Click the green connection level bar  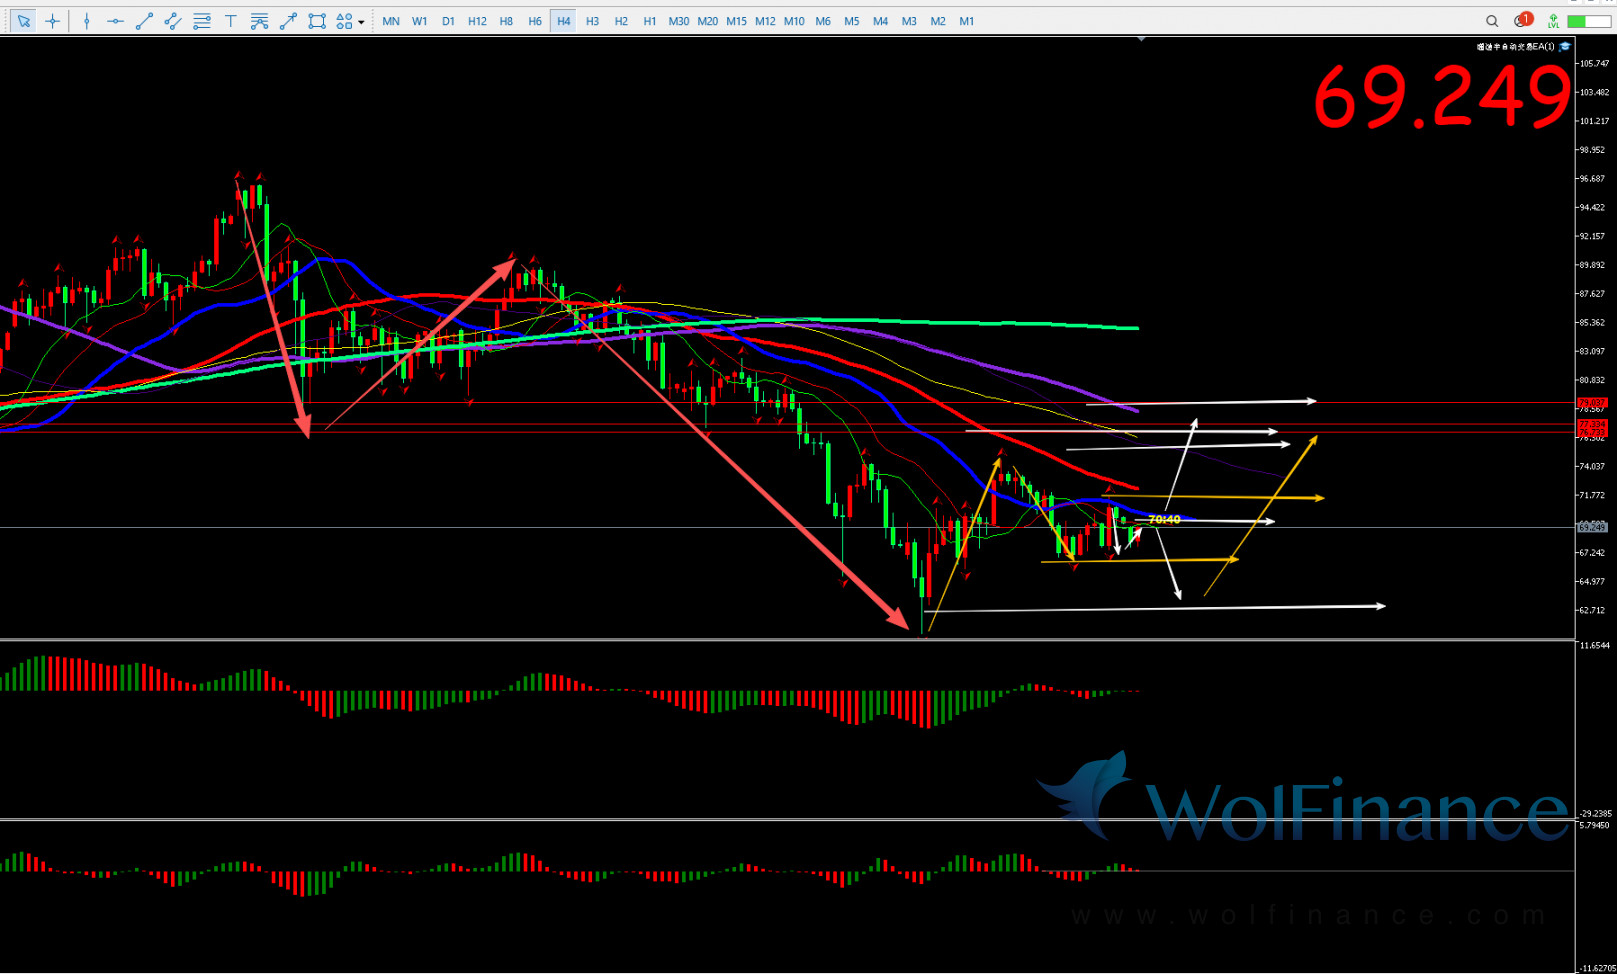coord(1588,21)
